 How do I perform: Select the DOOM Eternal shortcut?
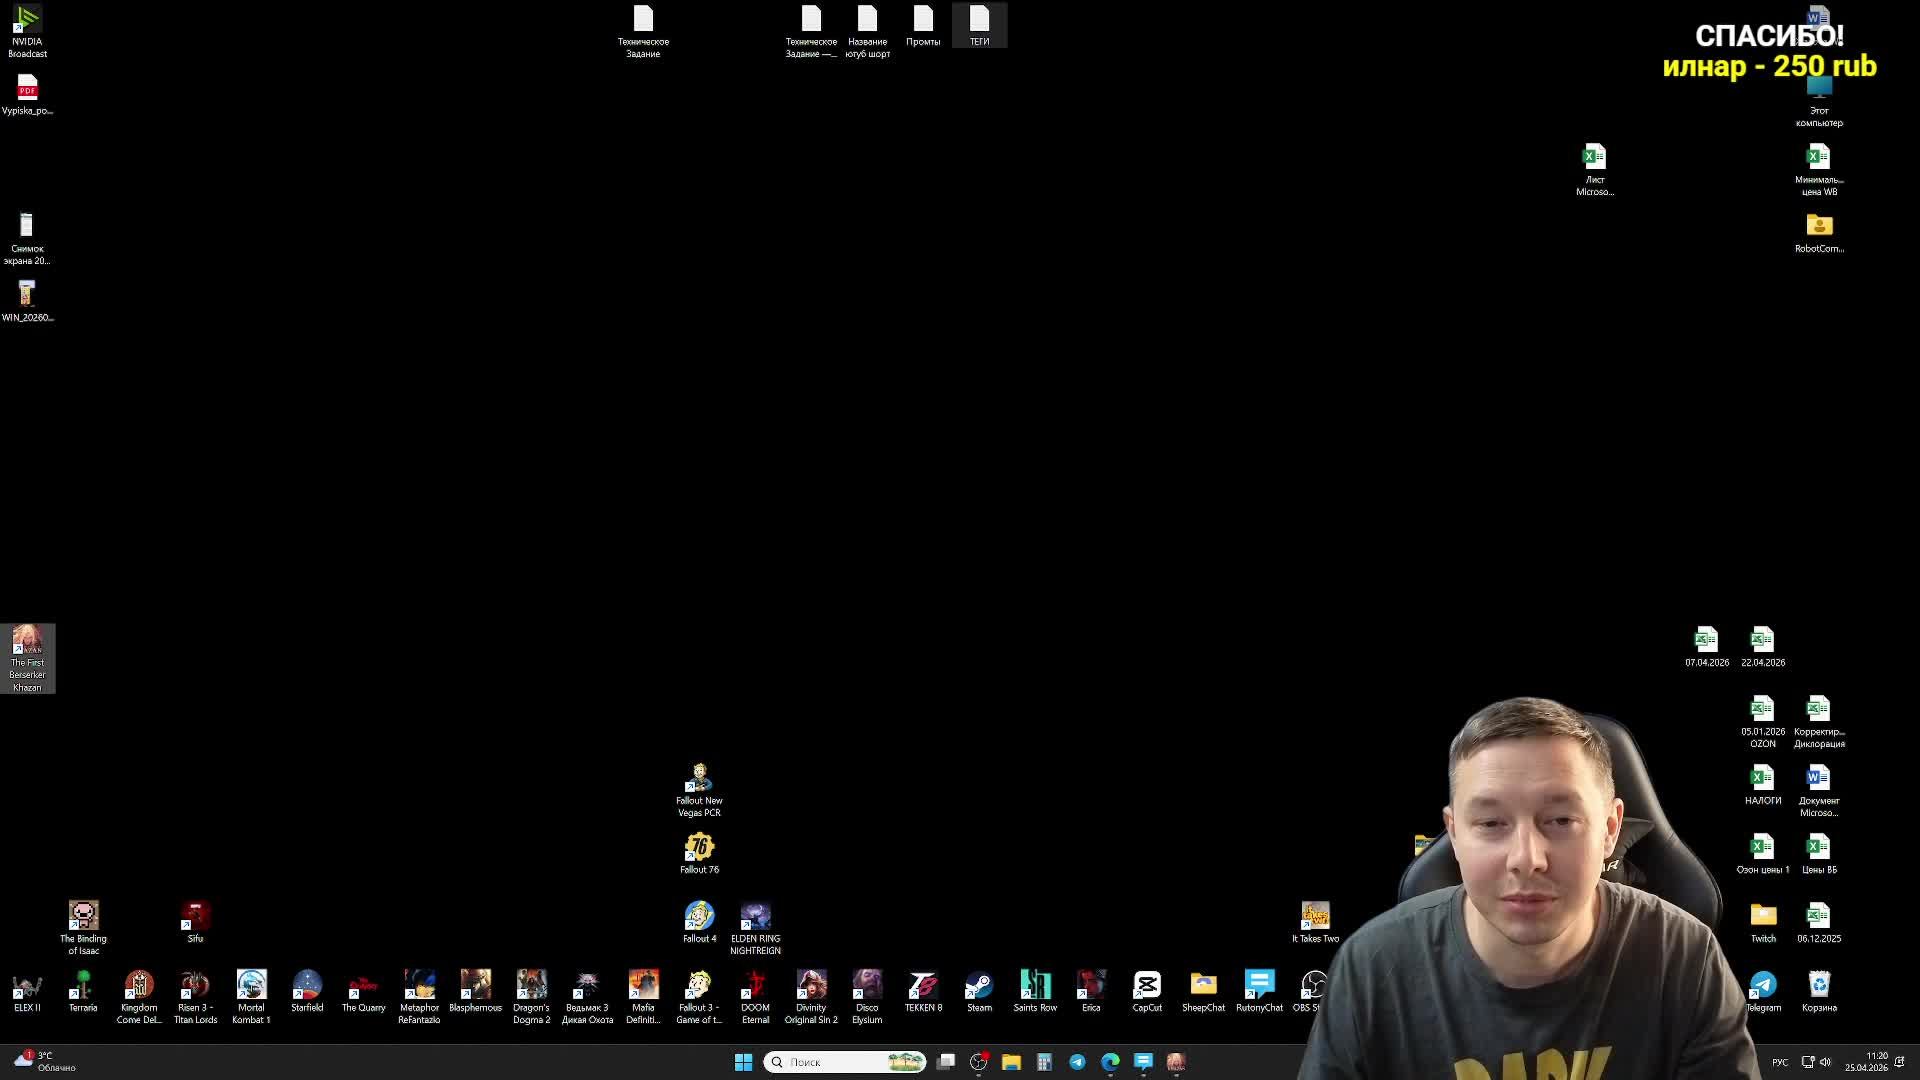point(755,987)
